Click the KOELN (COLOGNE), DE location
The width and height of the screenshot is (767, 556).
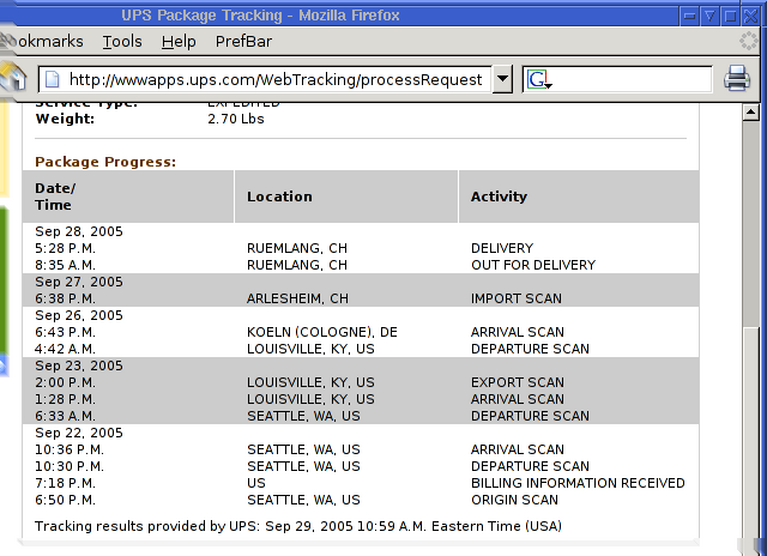pos(322,332)
